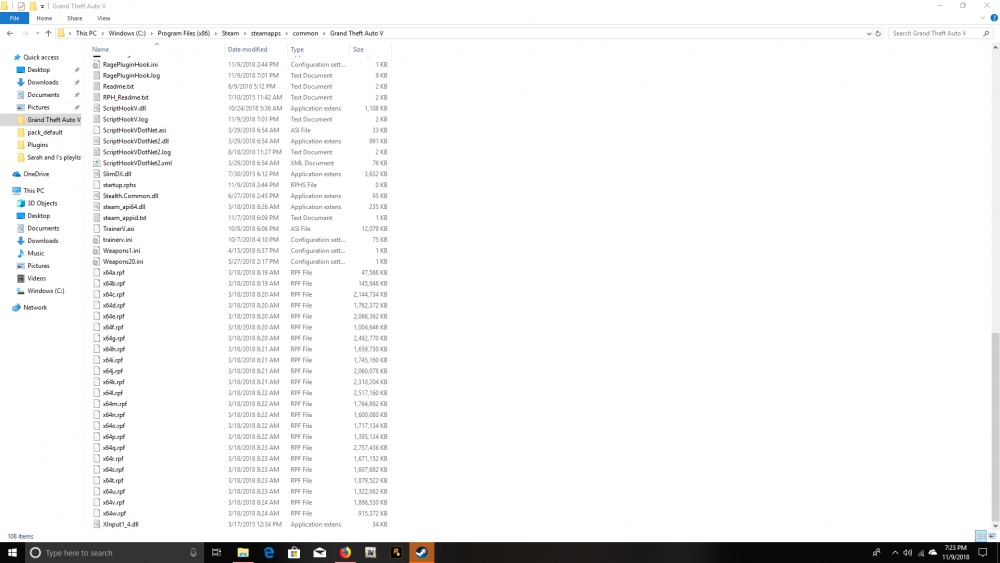Open Microsoft Edge from the taskbar
This screenshot has height=563, width=1000.
coord(268,553)
